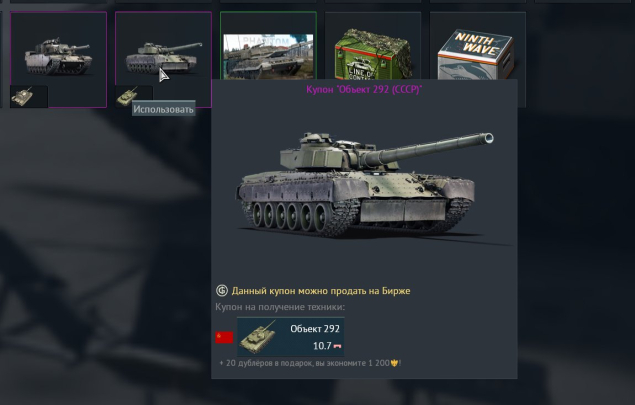This screenshot has height=405, width=635.
Task: Open the Объект 292 vehicle card
Action: 291,337
